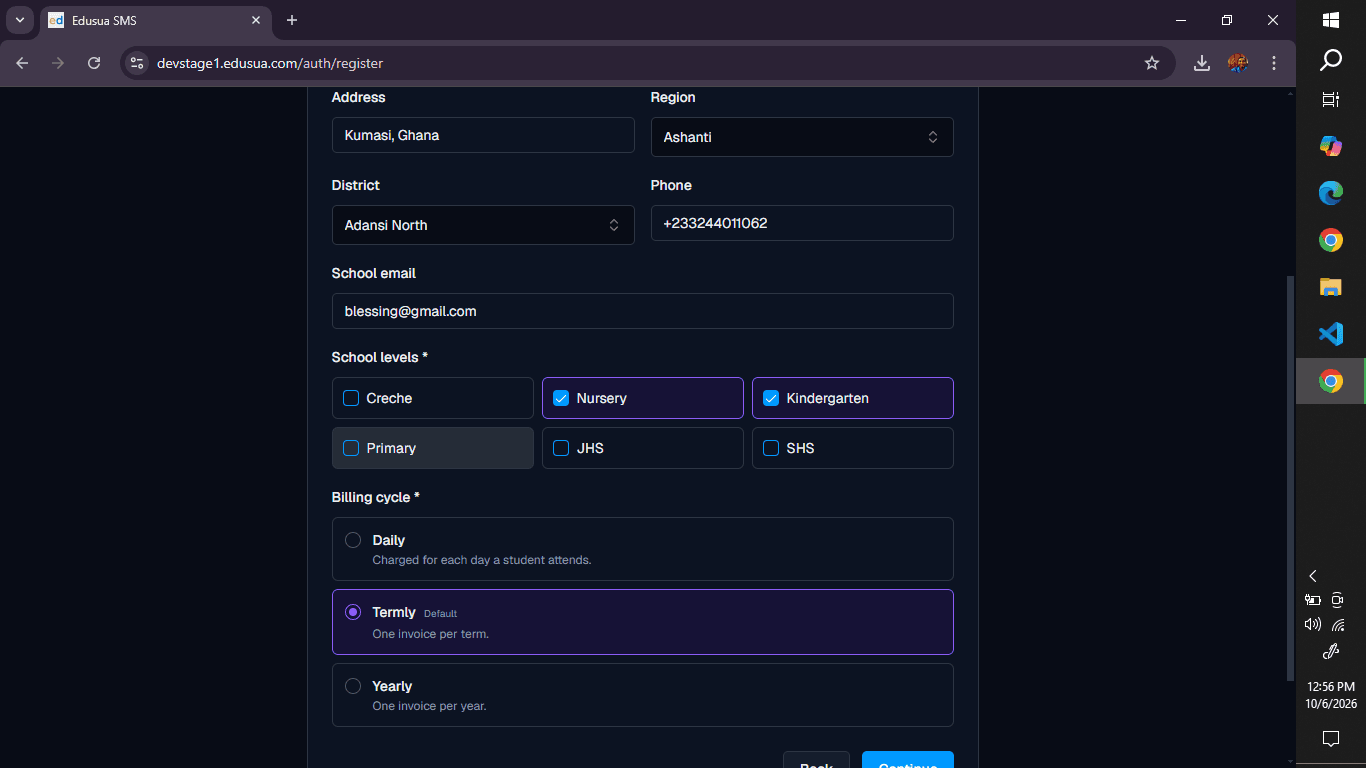
Task: Open the Chrome profile avatar
Action: click(1238, 63)
